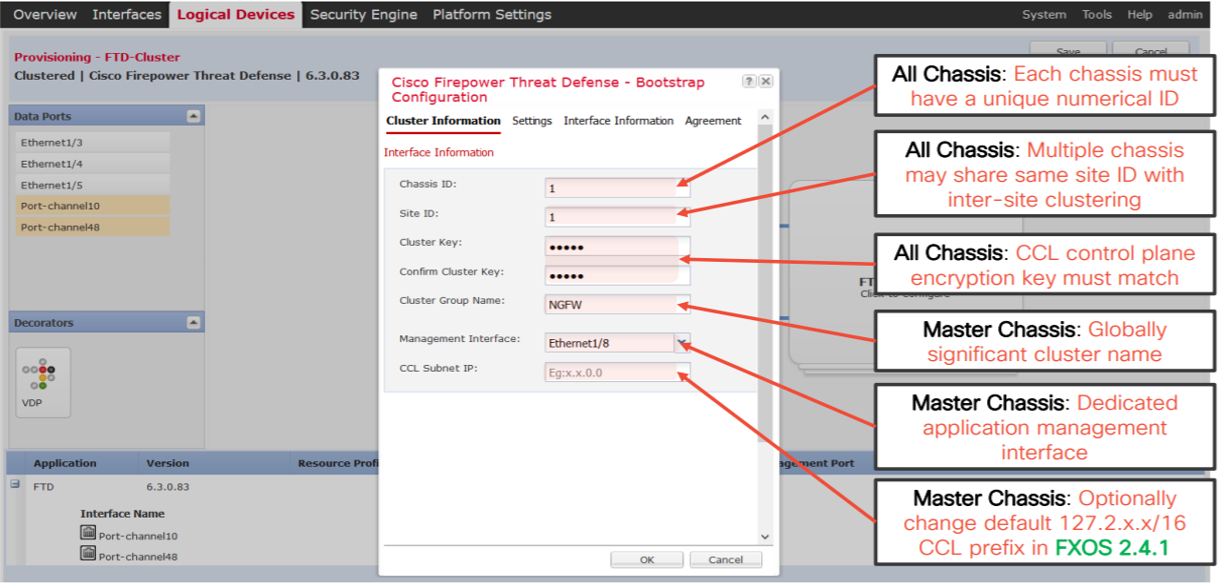Image resolution: width=1226 pixels, height=586 pixels.
Task: Select Port-channel10 in Data Ports
Action: click(92, 206)
